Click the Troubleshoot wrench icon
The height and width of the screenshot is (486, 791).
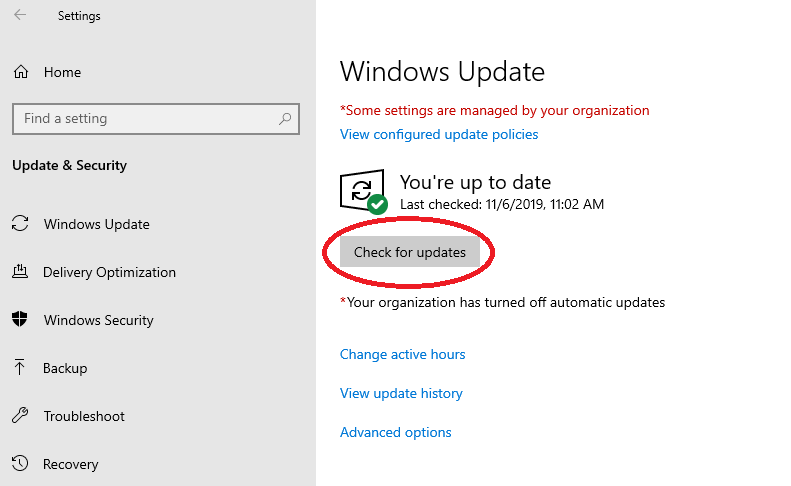[x=20, y=416]
